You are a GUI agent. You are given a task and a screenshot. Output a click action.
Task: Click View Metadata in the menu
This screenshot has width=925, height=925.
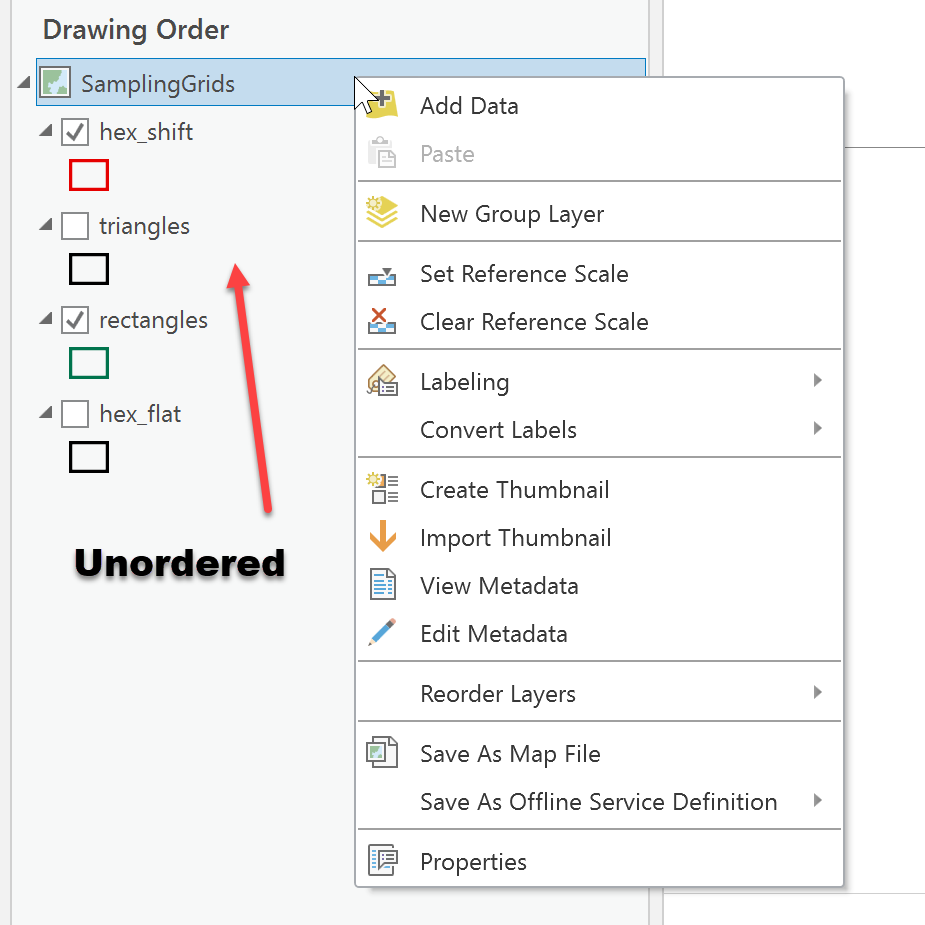point(499,585)
